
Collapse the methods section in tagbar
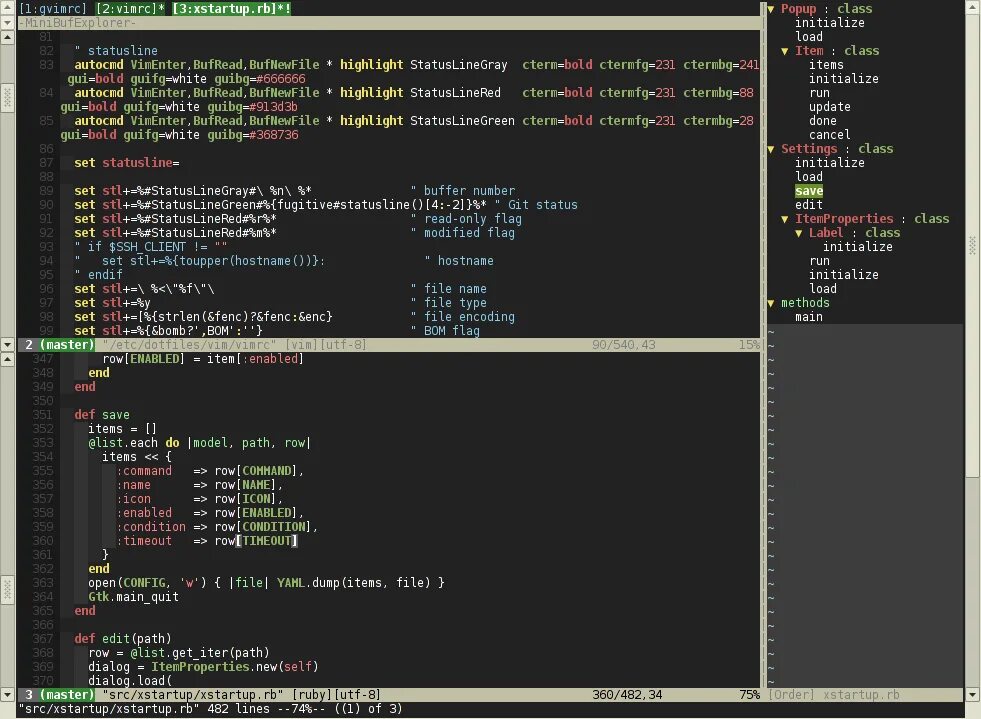pyautogui.click(x=771, y=303)
